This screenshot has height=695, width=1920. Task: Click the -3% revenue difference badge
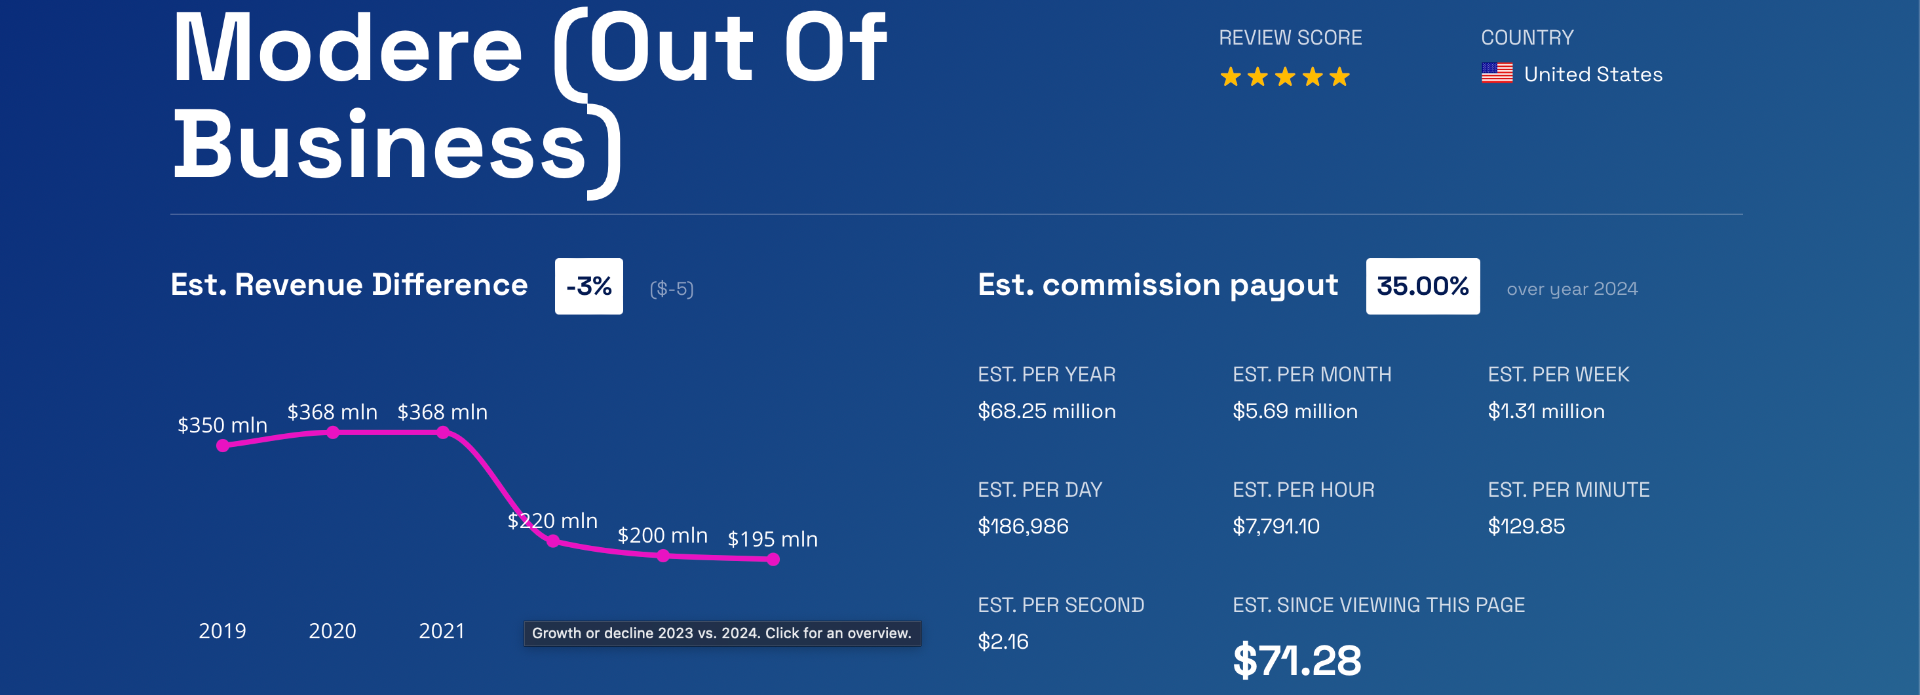(589, 287)
